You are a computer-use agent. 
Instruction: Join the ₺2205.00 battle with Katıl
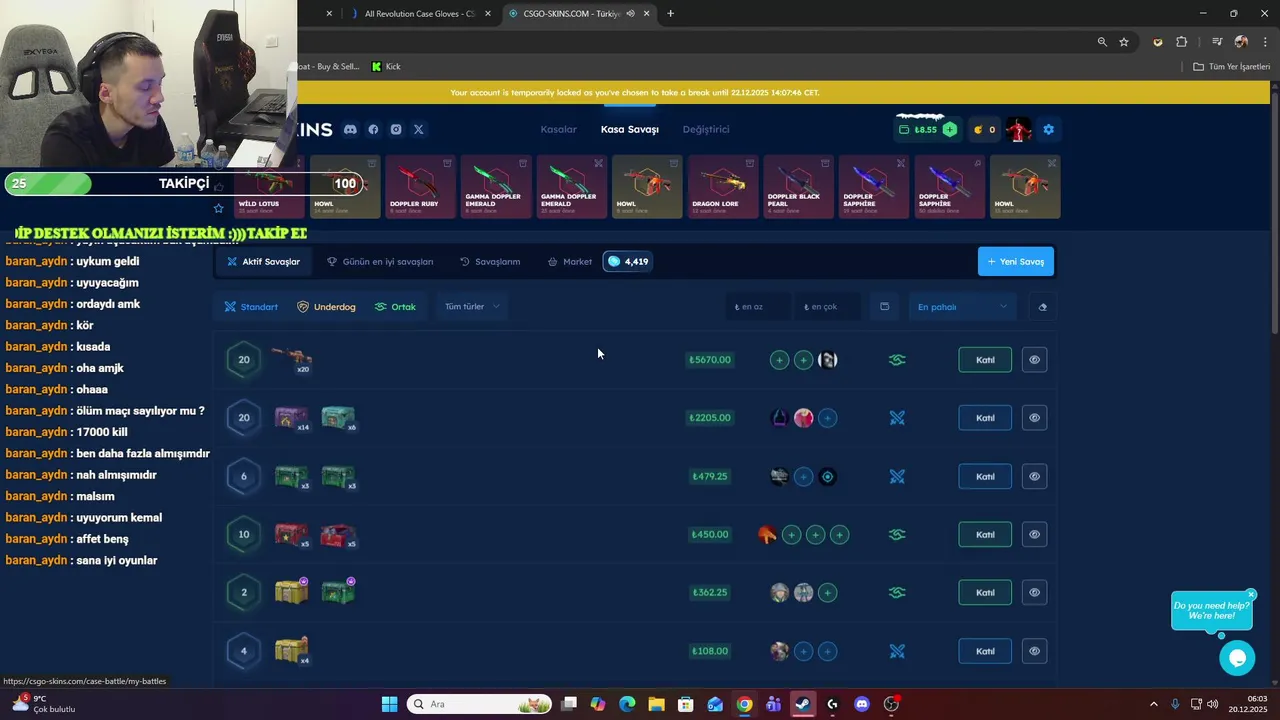point(985,418)
